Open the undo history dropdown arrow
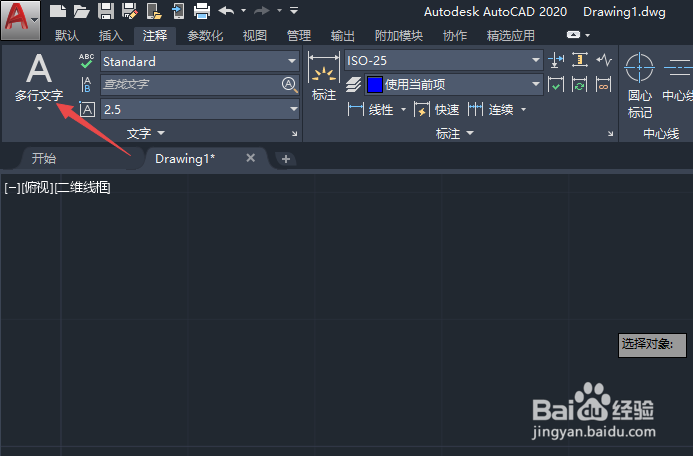 click(x=244, y=11)
